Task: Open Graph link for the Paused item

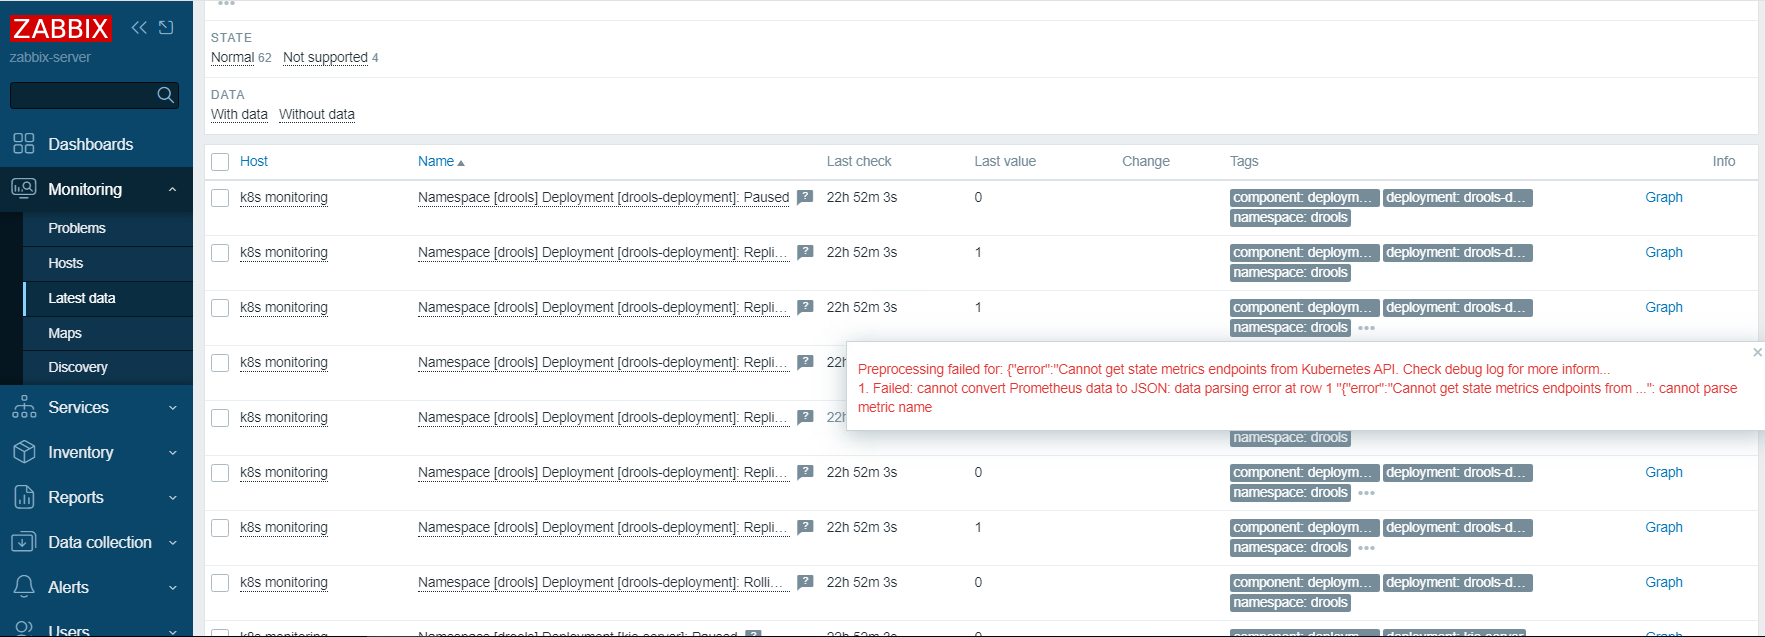Action: click(x=1663, y=197)
